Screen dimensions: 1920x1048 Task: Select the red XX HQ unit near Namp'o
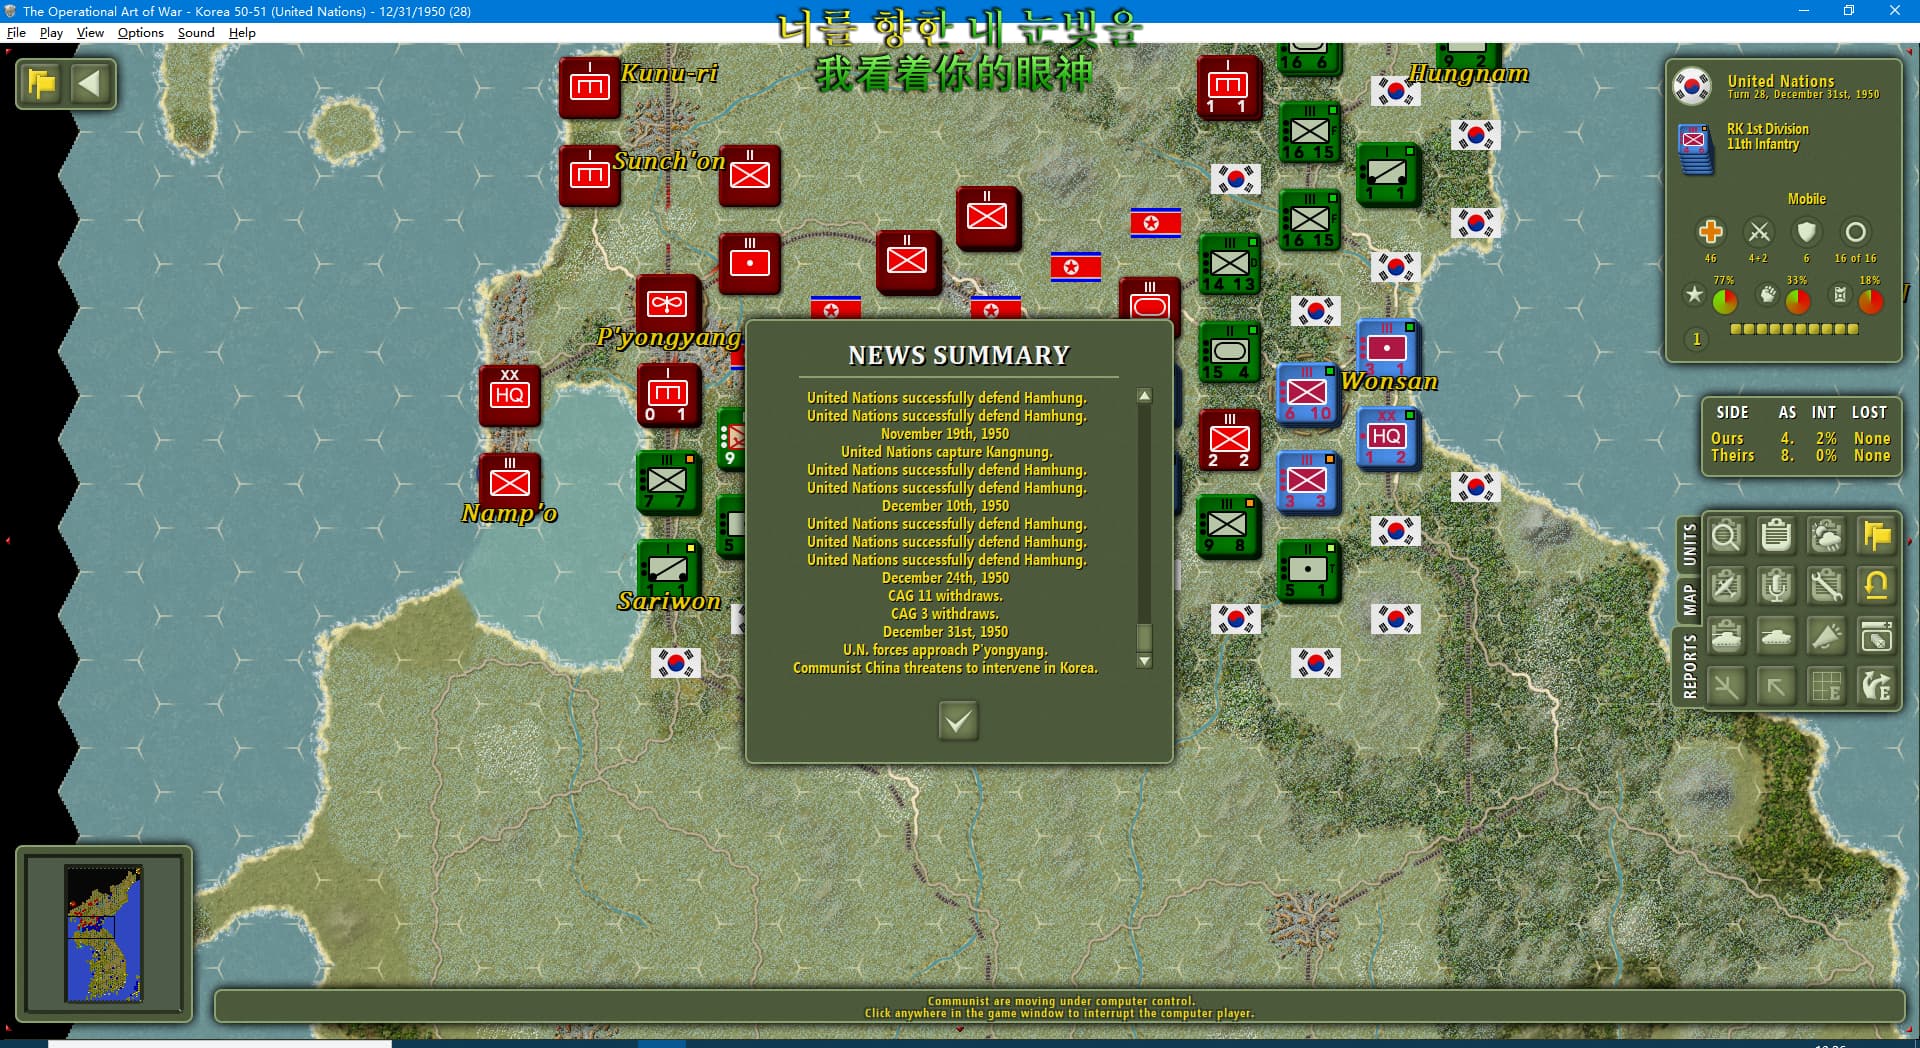(510, 396)
